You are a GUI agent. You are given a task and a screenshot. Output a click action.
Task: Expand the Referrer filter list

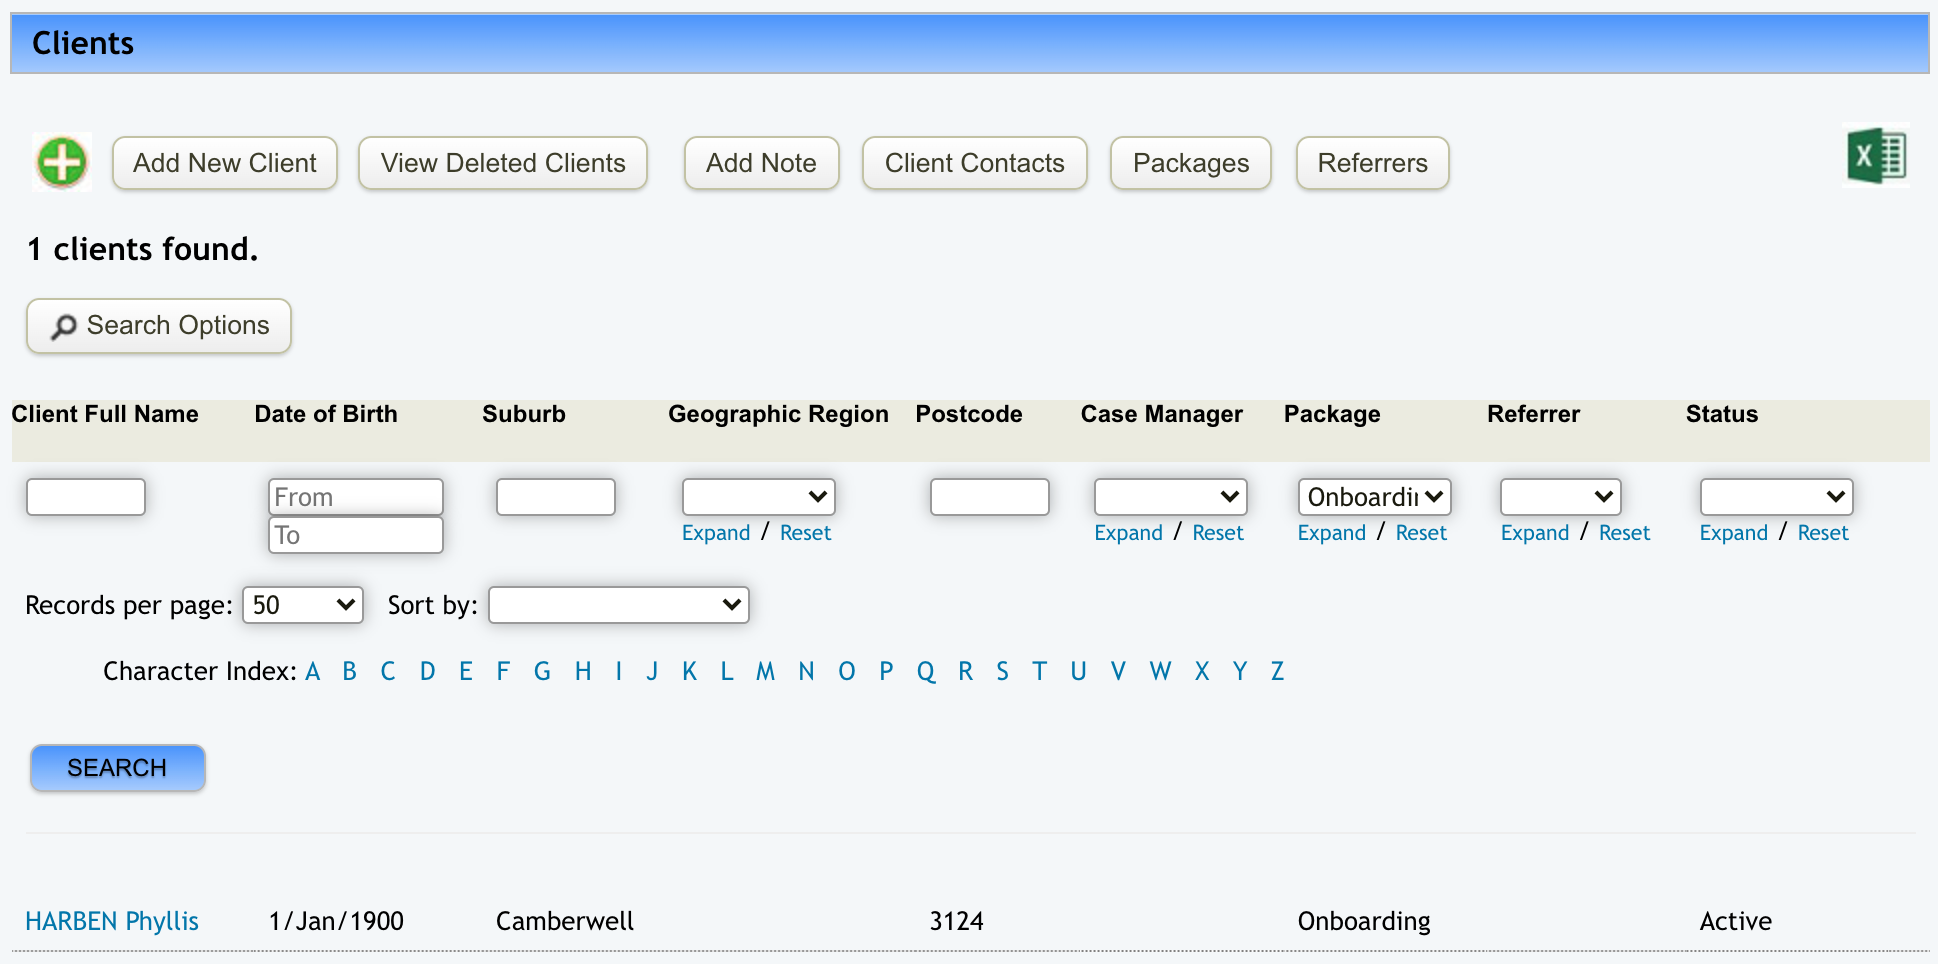[x=1534, y=533]
